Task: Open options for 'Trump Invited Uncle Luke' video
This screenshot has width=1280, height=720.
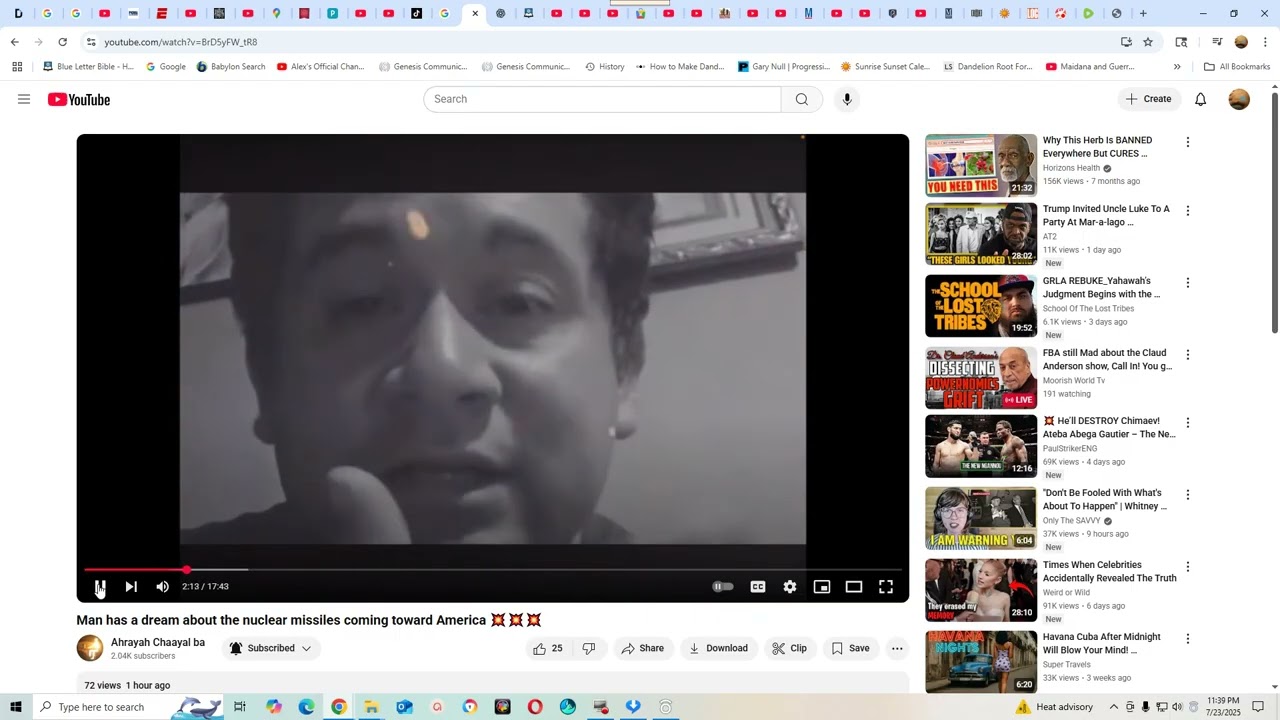Action: point(1188,211)
